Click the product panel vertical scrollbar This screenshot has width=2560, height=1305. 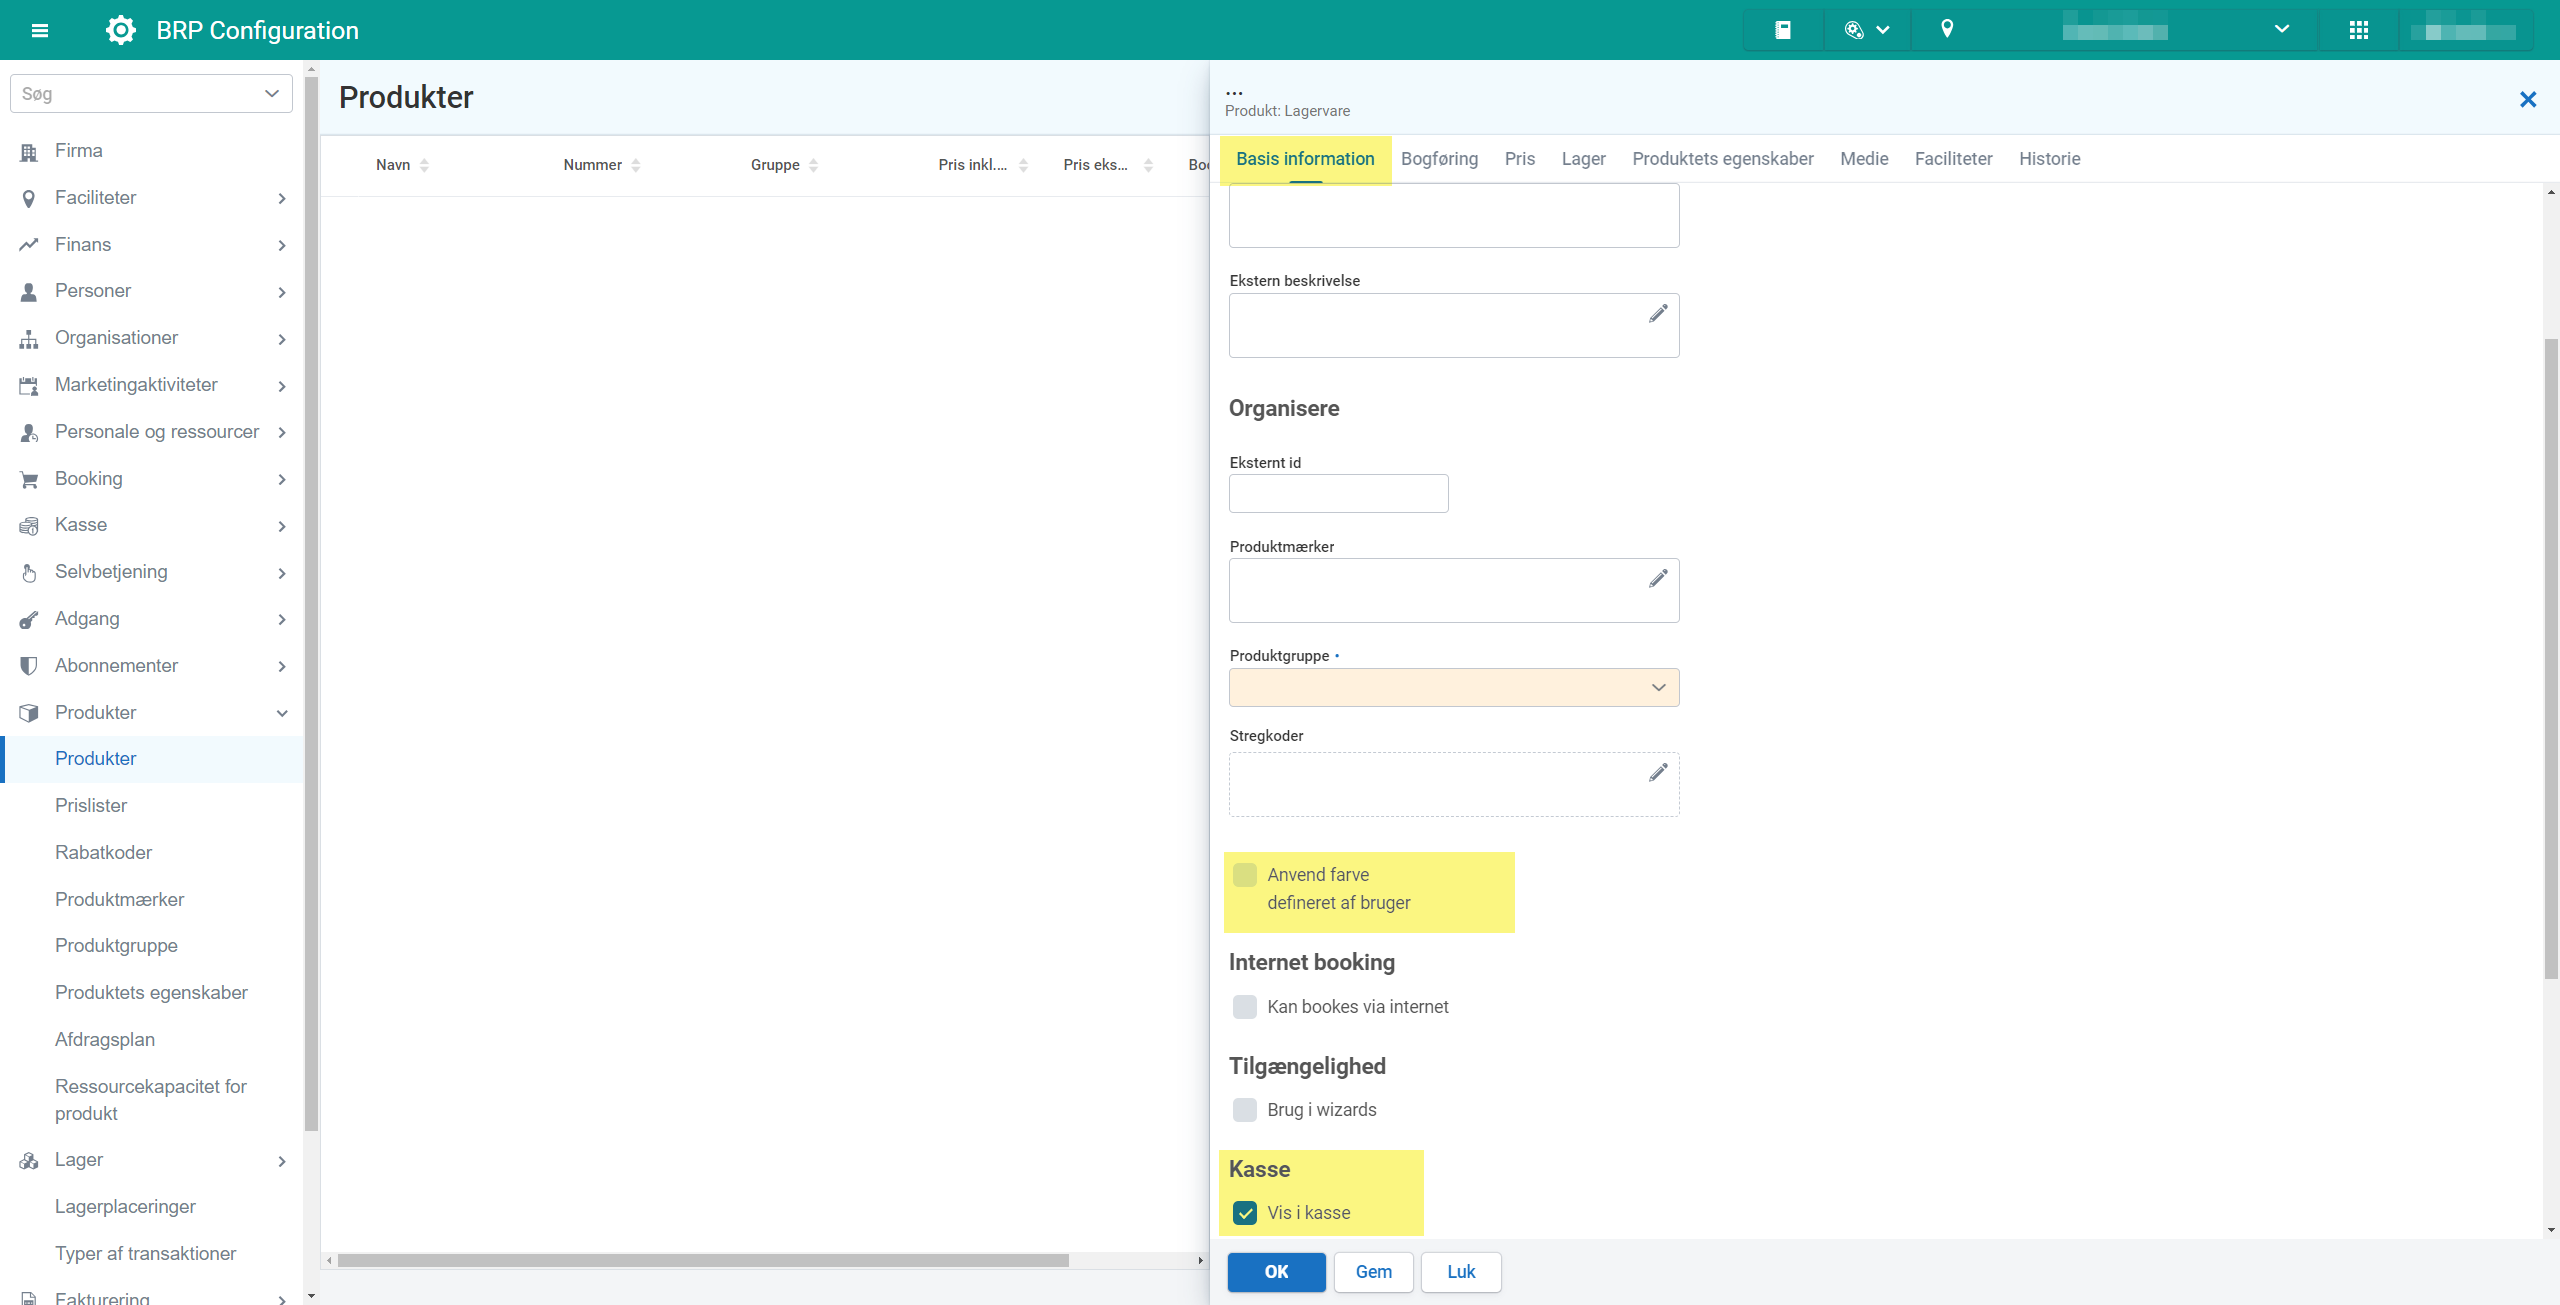(x=2551, y=660)
